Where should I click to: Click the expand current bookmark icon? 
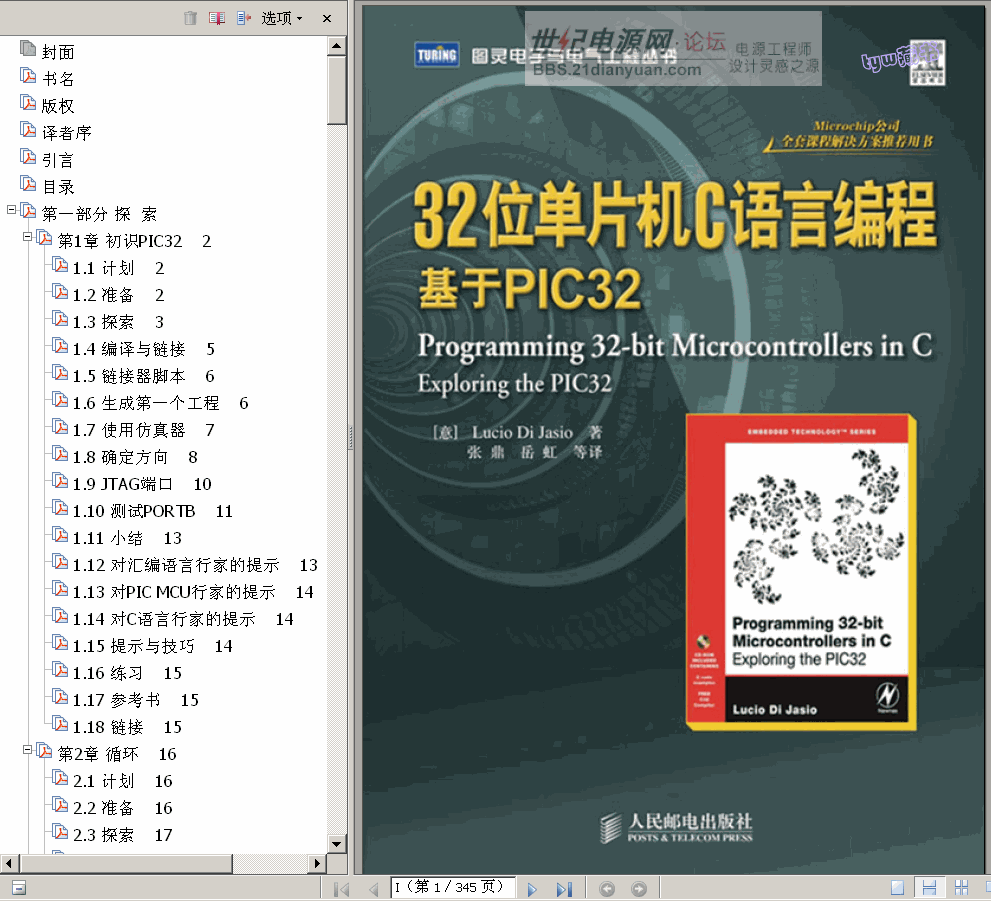pos(243,18)
